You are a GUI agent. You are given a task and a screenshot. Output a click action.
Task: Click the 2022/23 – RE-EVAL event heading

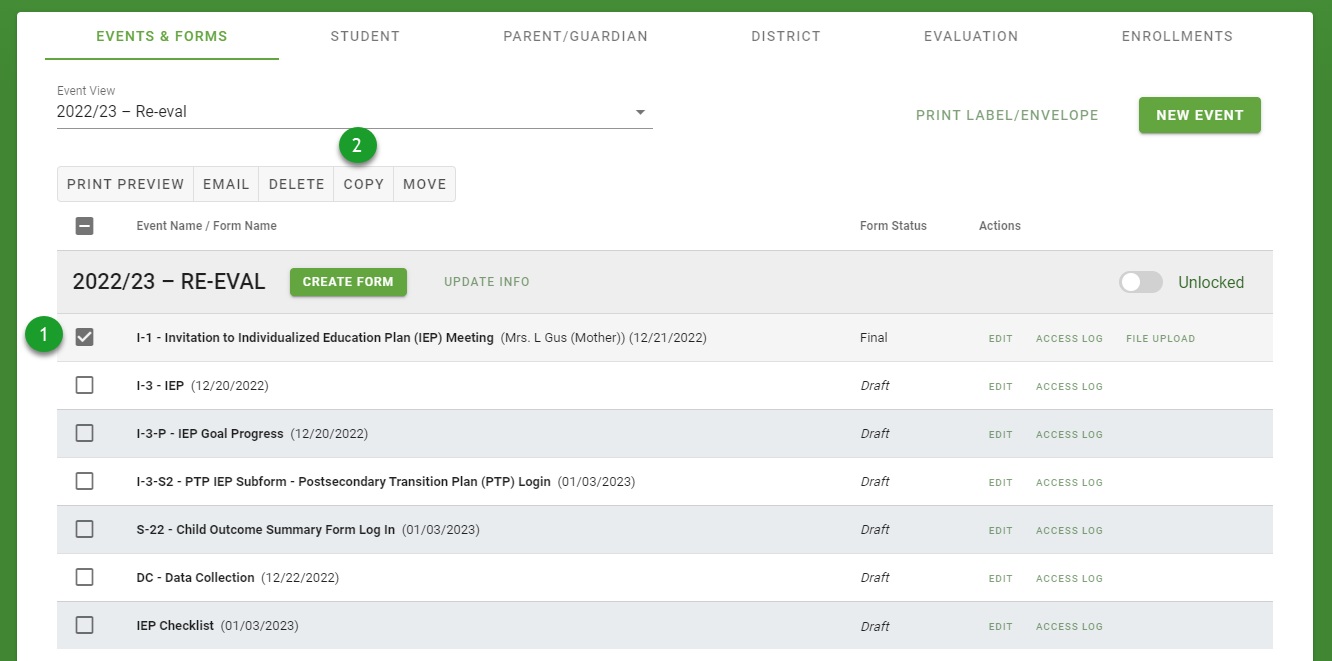pyautogui.click(x=169, y=282)
